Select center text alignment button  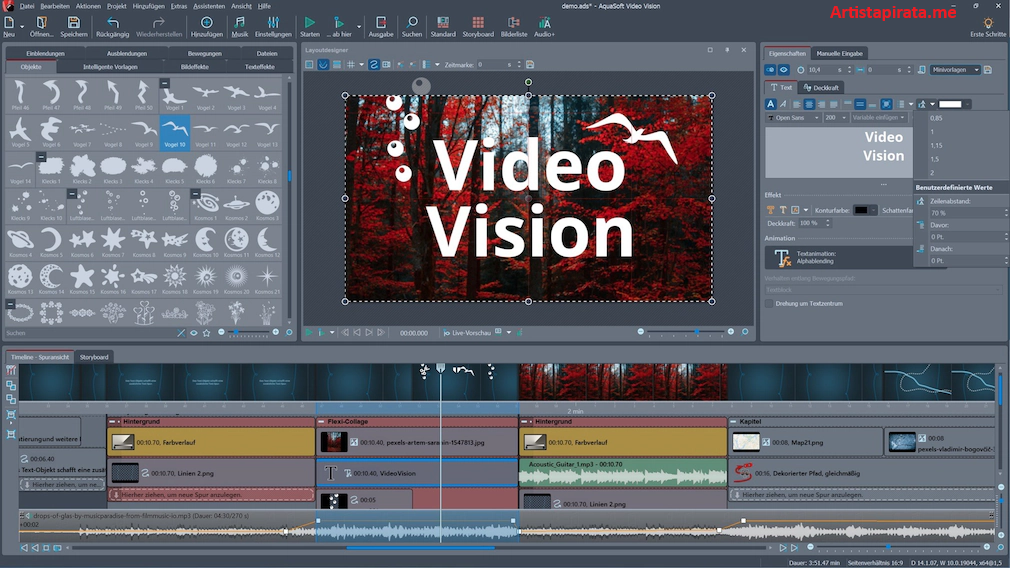[x=809, y=104]
